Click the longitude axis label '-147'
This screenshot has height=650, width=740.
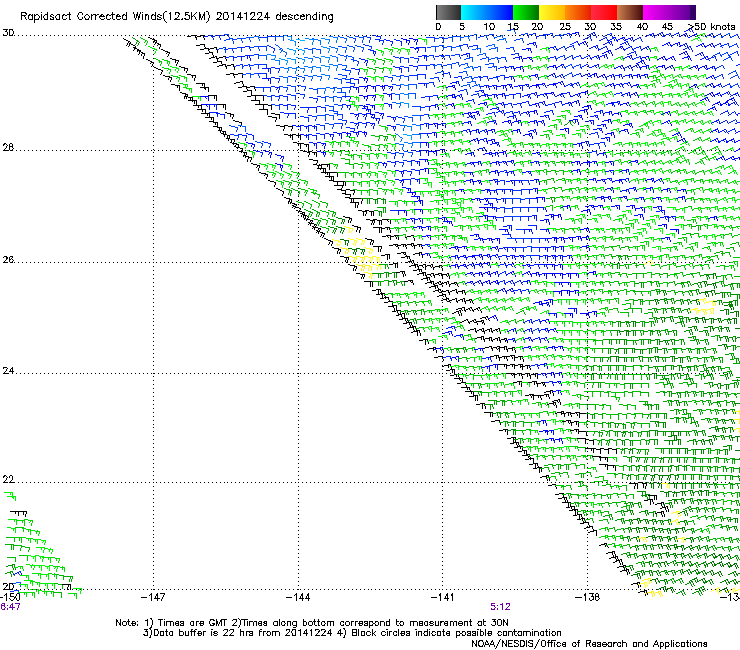153,597
